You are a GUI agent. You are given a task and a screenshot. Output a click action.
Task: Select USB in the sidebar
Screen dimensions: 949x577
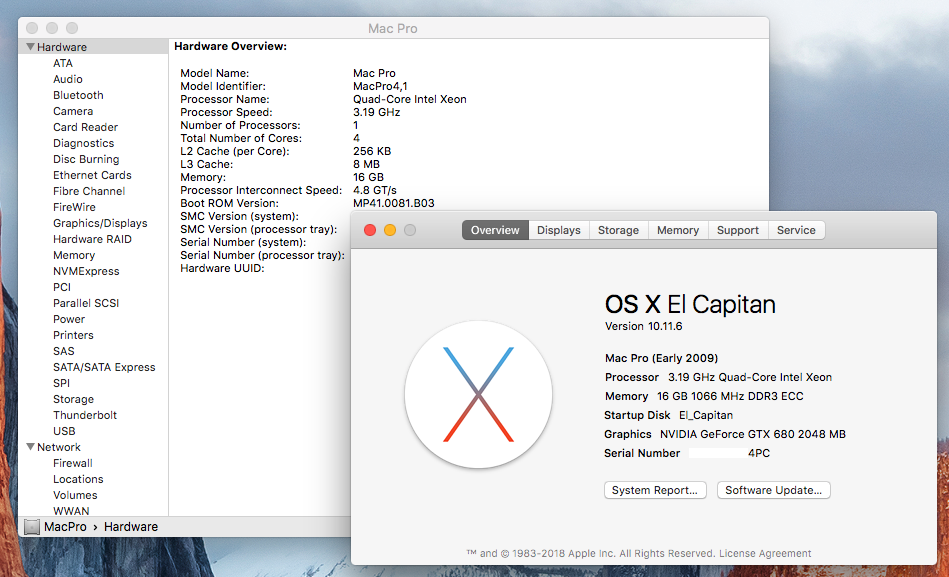64,431
